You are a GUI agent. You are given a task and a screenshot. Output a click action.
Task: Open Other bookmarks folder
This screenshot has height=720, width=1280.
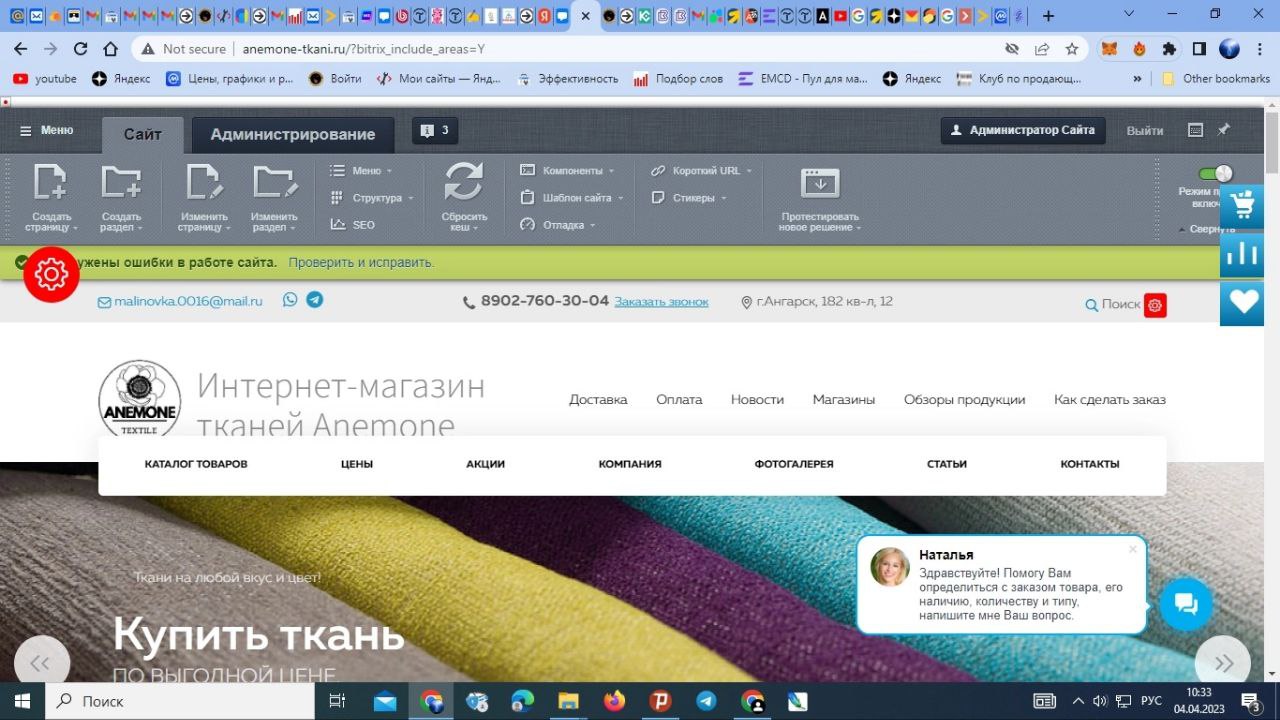1216,79
